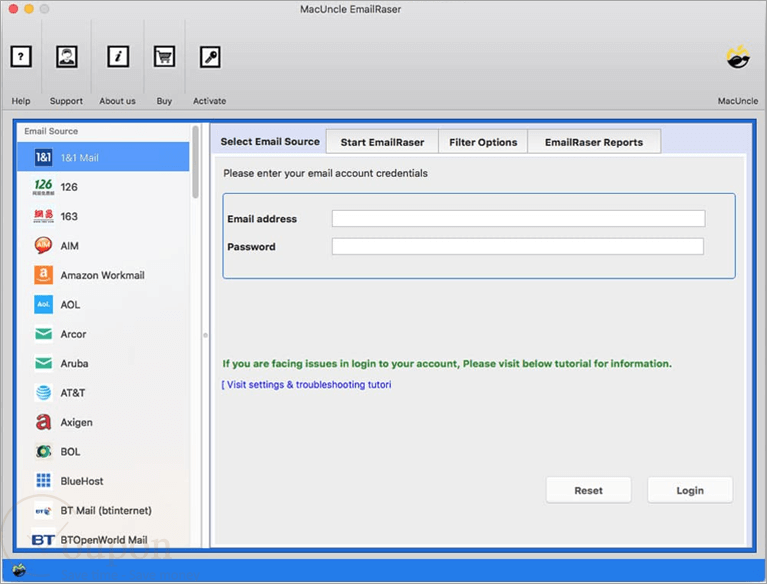Pick AT&T label in source list
767x584 pixels.
point(73,392)
